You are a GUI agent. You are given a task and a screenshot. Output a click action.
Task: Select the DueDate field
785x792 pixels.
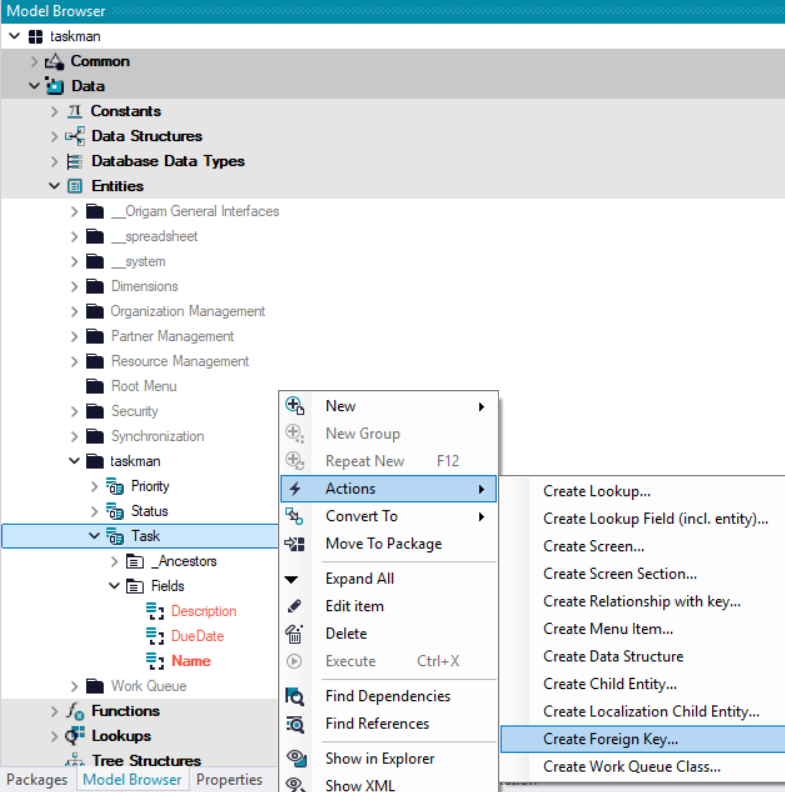click(197, 636)
